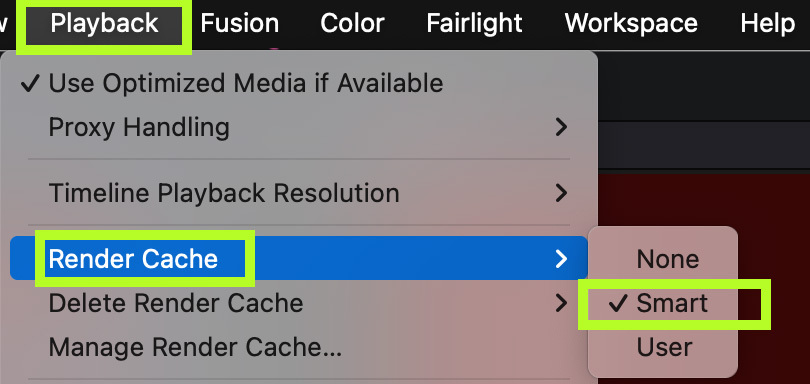
Task: Open the Fusion menu
Action: (x=240, y=24)
